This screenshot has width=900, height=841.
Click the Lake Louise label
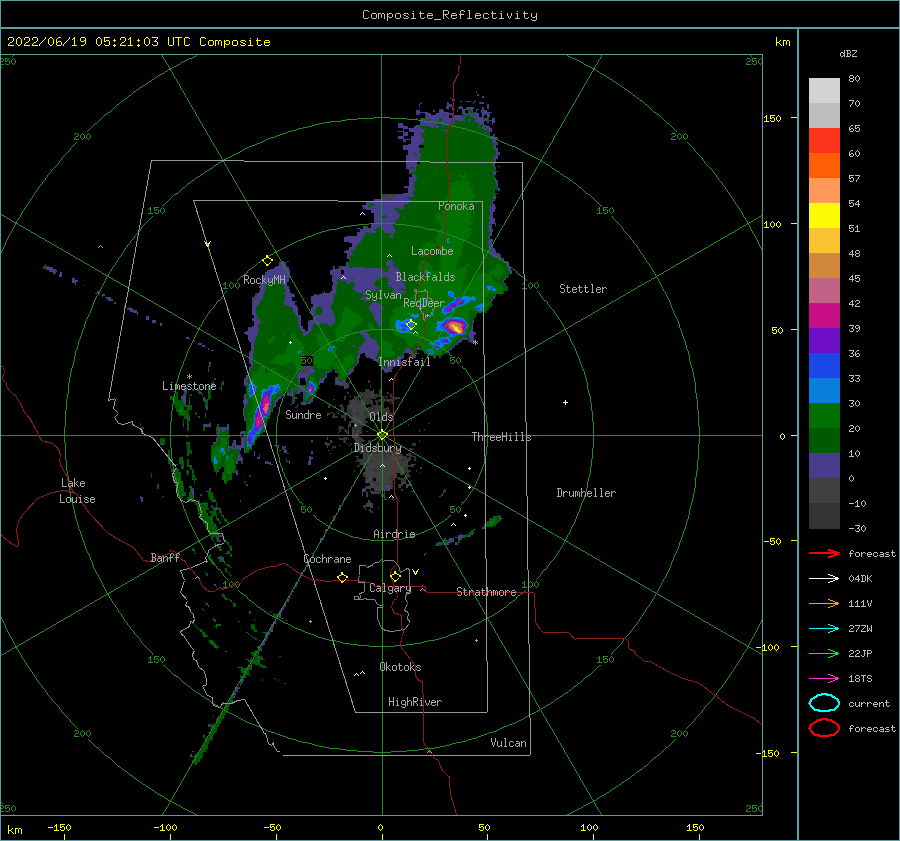click(x=77, y=491)
